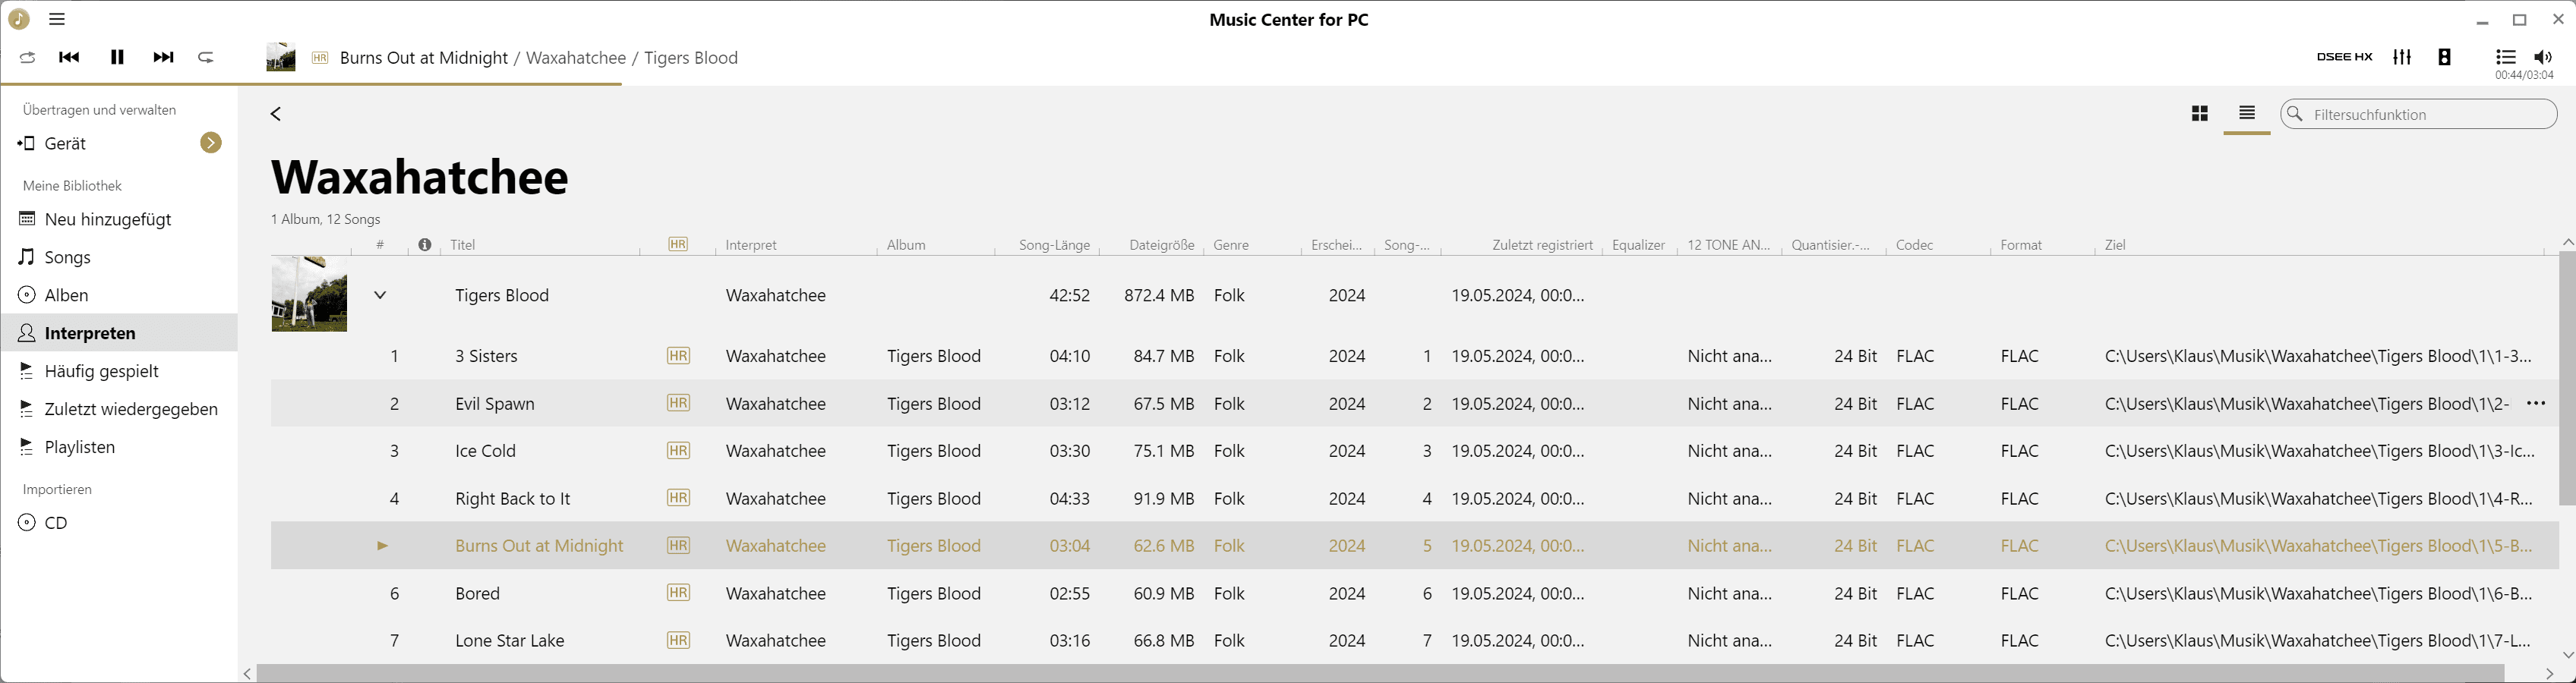Pause the currently playing song

pyautogui.click(x=117, y=57)
